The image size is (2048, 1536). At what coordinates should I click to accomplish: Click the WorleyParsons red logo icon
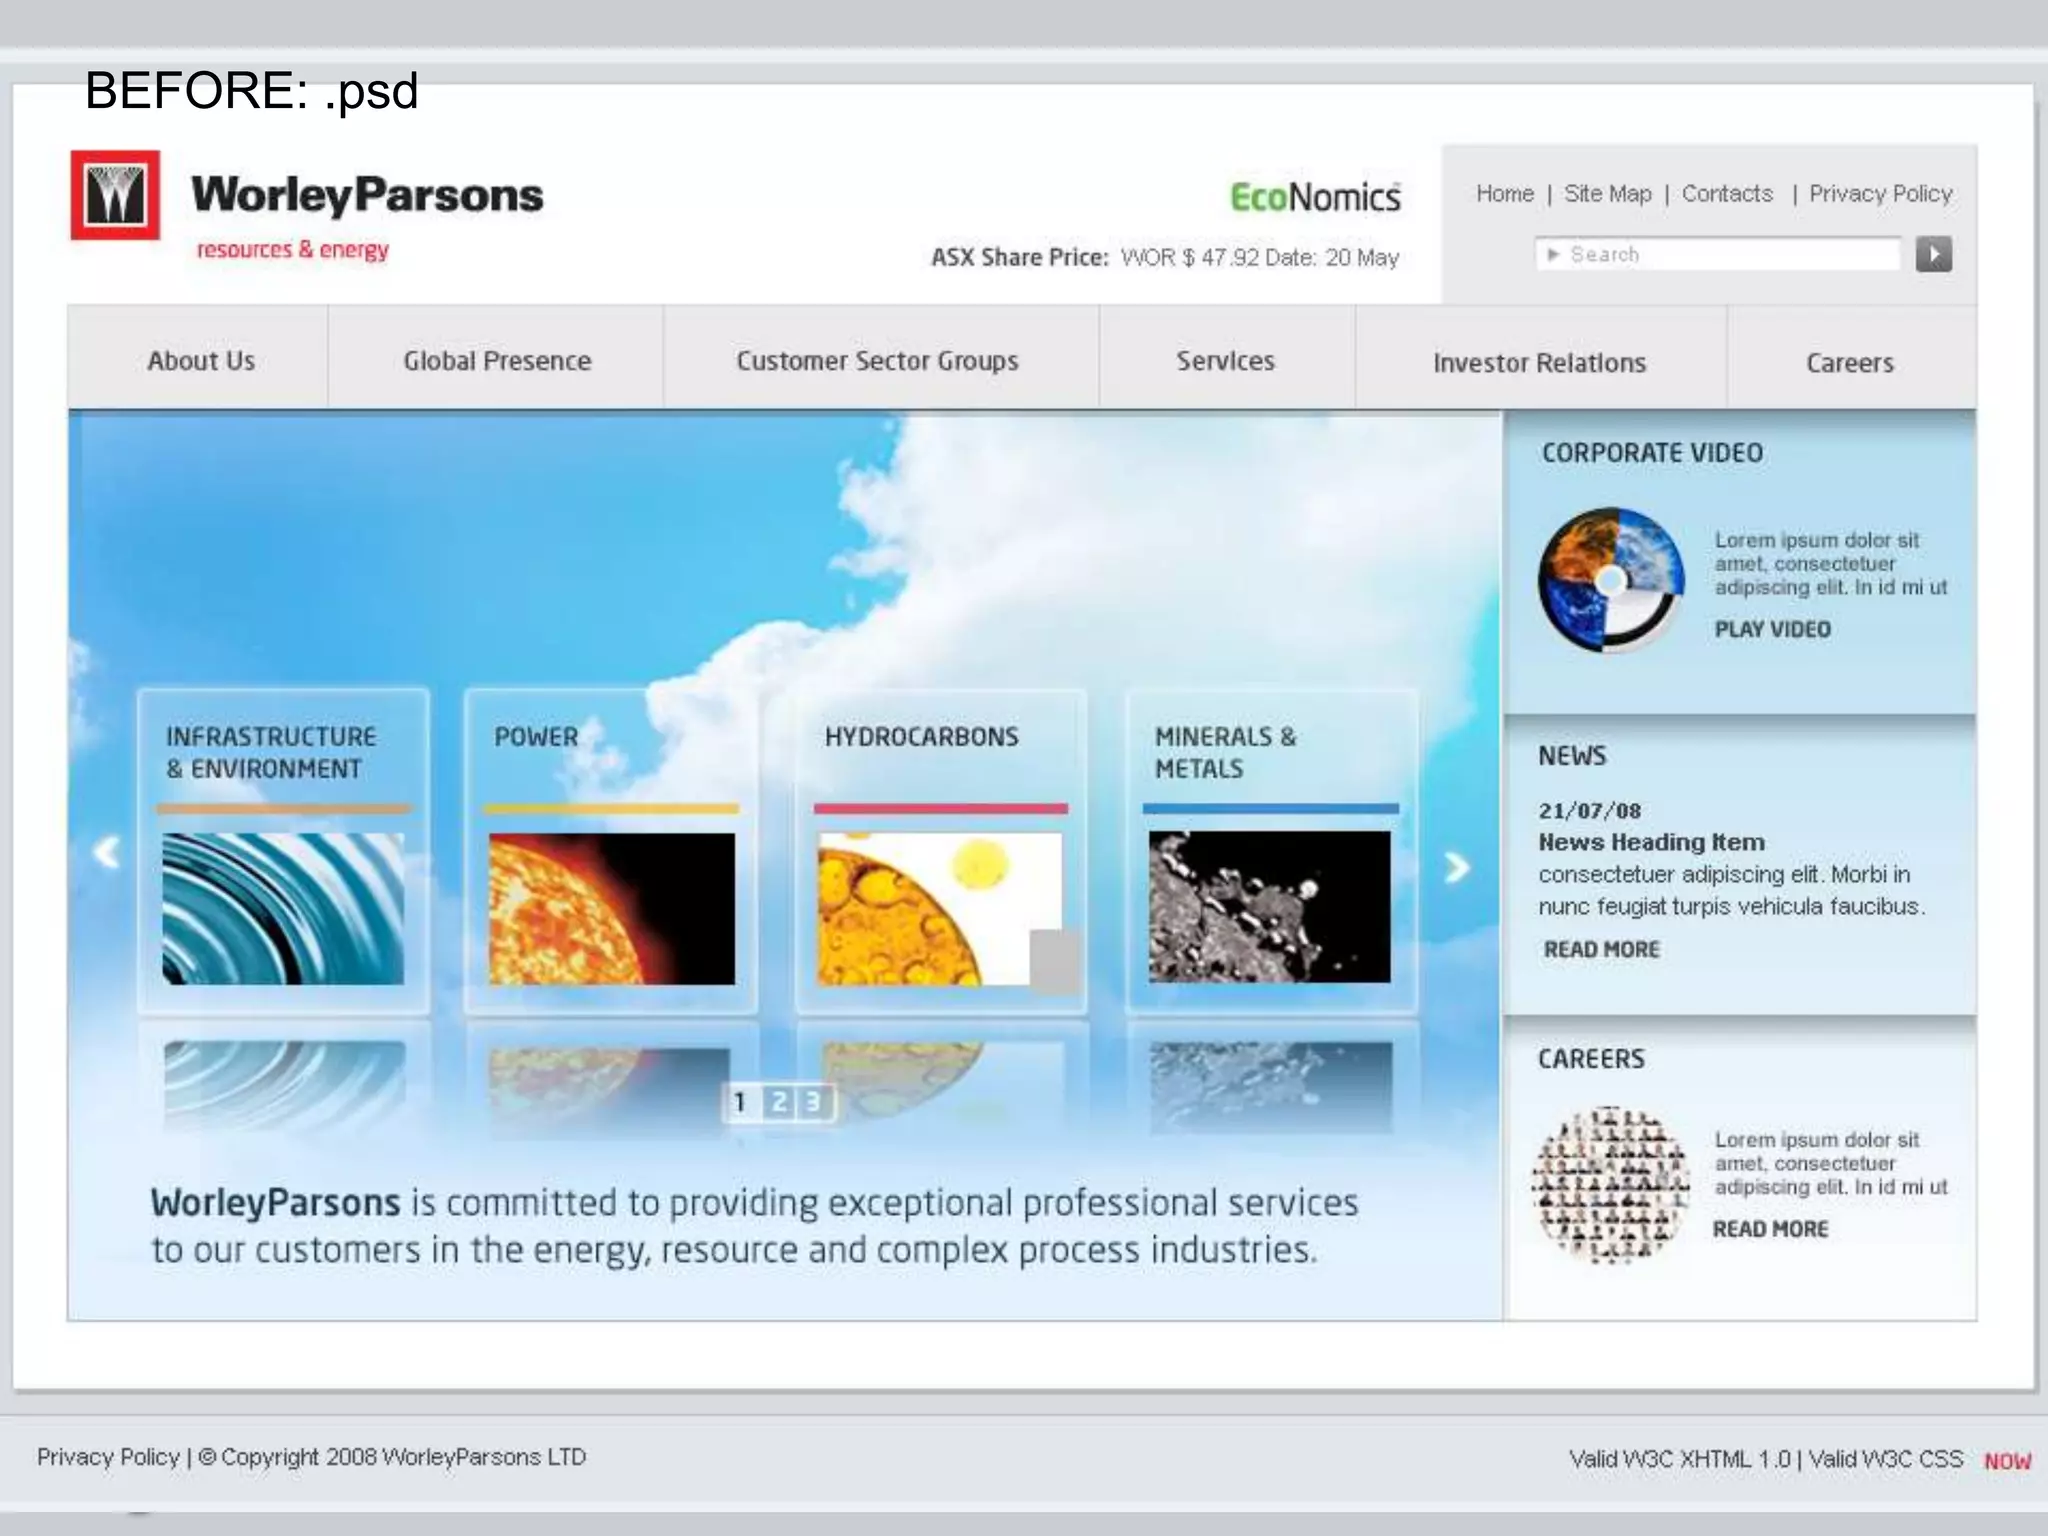click(115, 195)
